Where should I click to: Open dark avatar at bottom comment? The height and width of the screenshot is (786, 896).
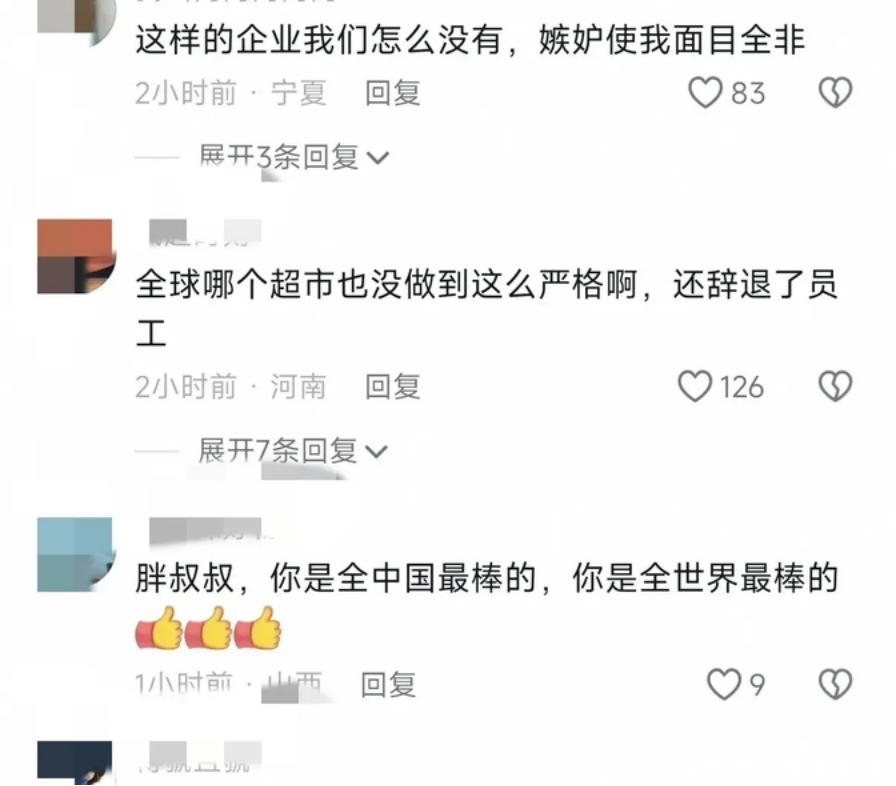pyautogui.click(x=75, y=761)
